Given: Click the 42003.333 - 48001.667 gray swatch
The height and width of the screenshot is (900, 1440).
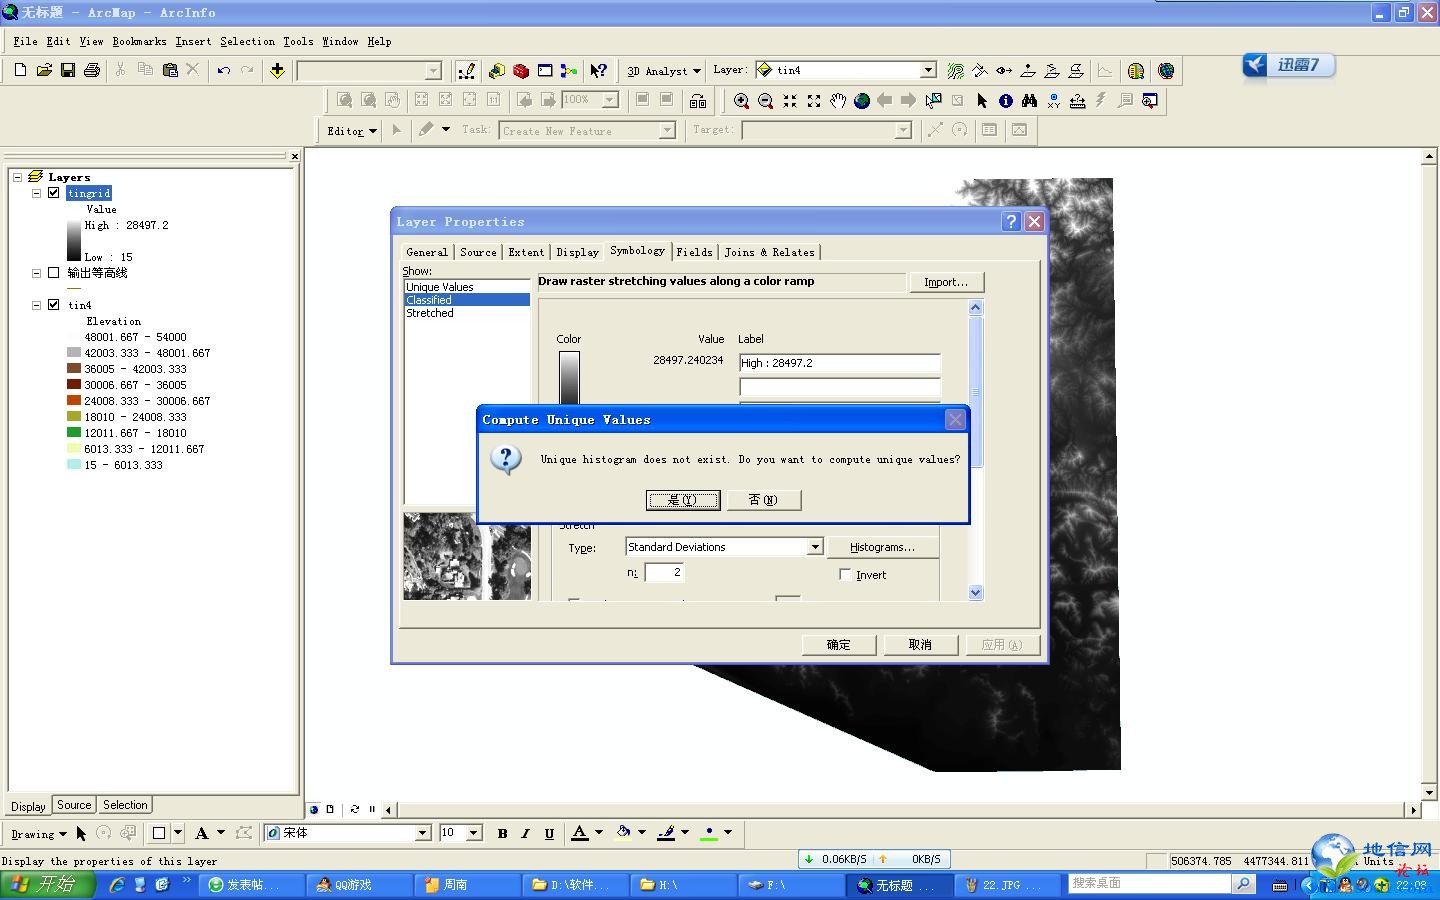Looking at the screenshot, I should coord(74,353).
